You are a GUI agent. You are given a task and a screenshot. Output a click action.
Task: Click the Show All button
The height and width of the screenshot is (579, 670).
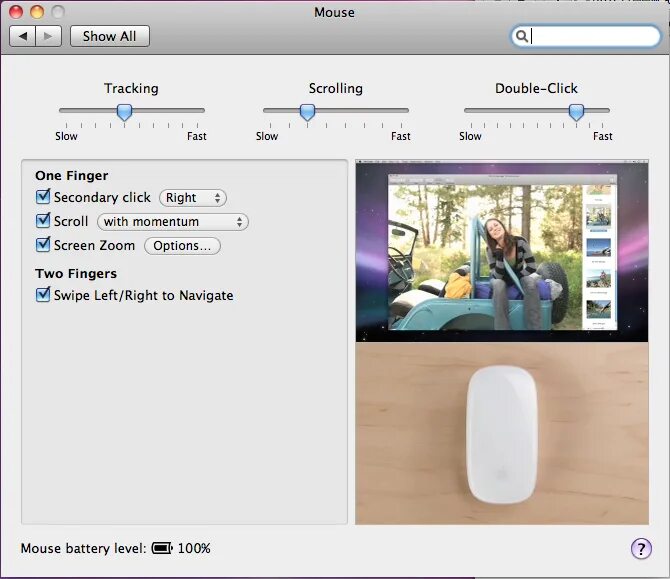tap(110, 36)
